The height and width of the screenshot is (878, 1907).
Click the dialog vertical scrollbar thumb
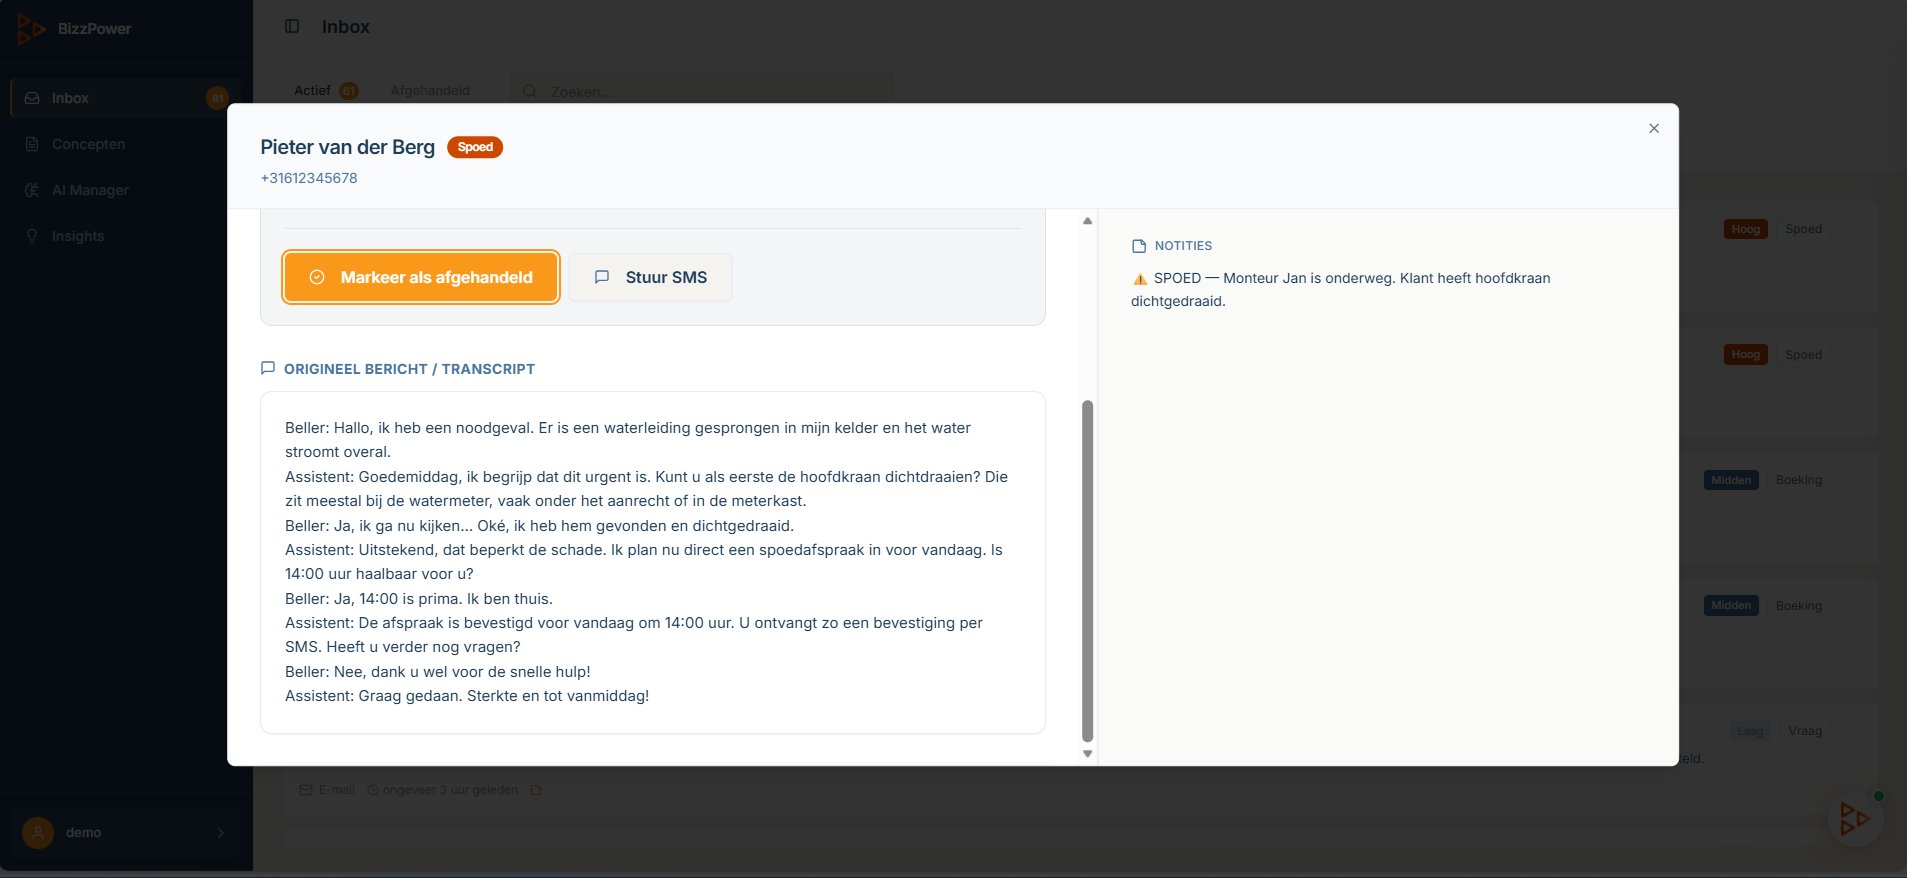click(x=1087, y=571)
